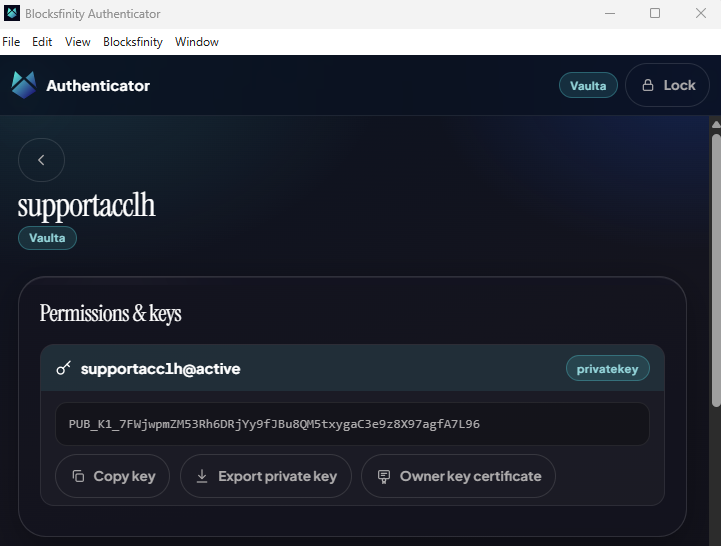
Task: Click the app icon in the title bar
Action: tap(11, 13)
